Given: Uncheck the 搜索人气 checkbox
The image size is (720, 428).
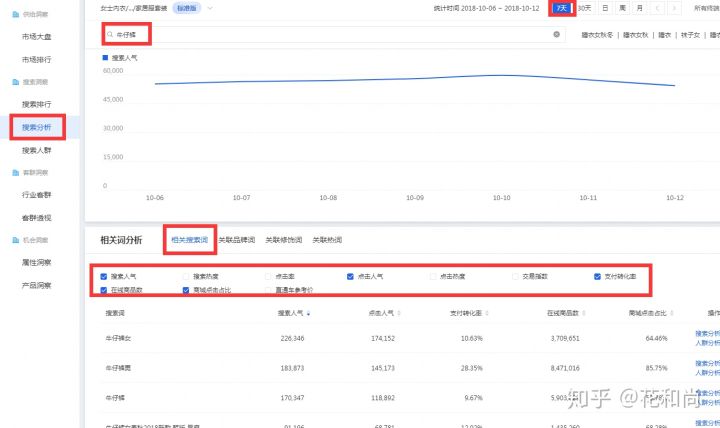Looking at the screenshot, I should tap(105, 275).
